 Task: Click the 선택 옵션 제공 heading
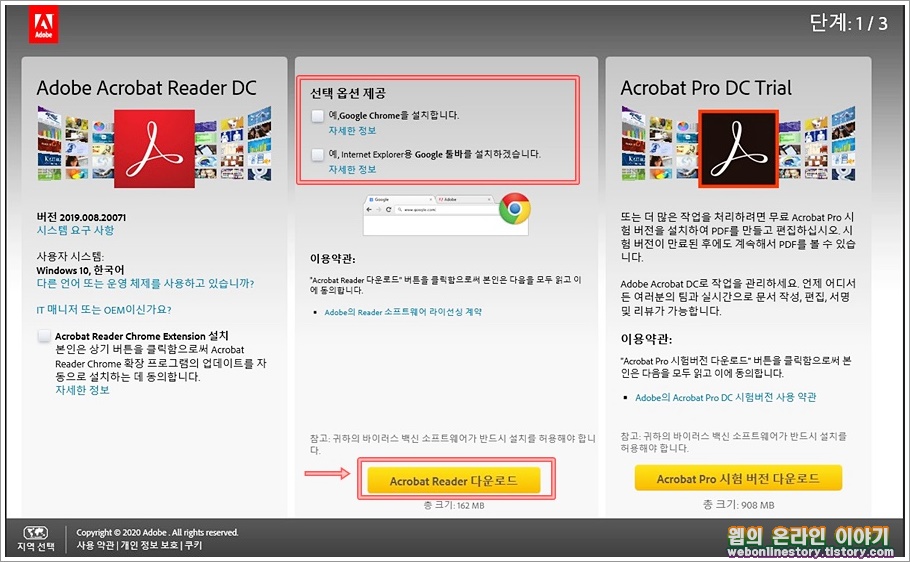tap(348, 93)
